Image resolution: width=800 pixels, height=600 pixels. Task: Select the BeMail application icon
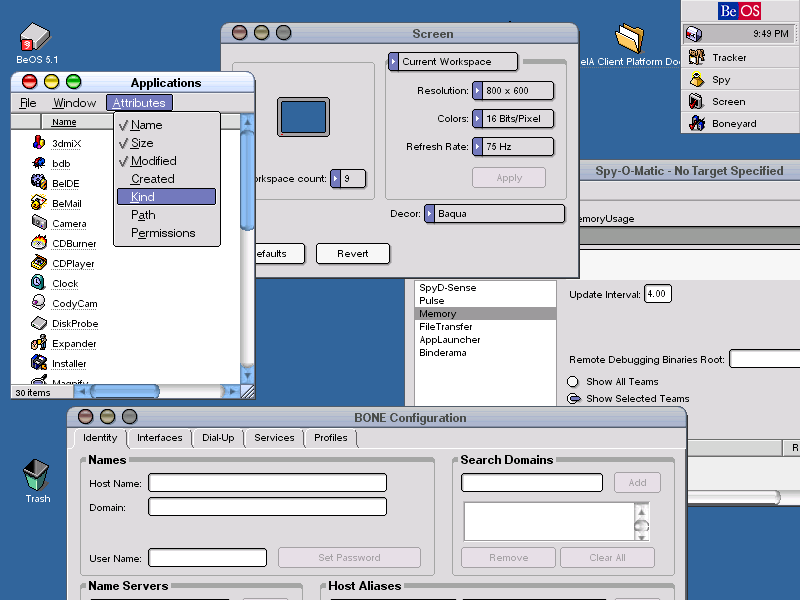(x=39, y=203)
